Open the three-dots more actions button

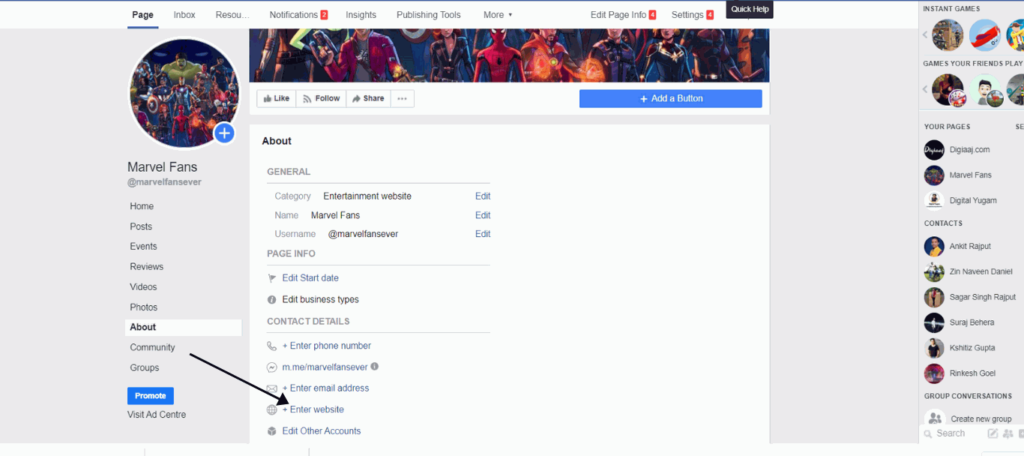(x=402, y=99)
